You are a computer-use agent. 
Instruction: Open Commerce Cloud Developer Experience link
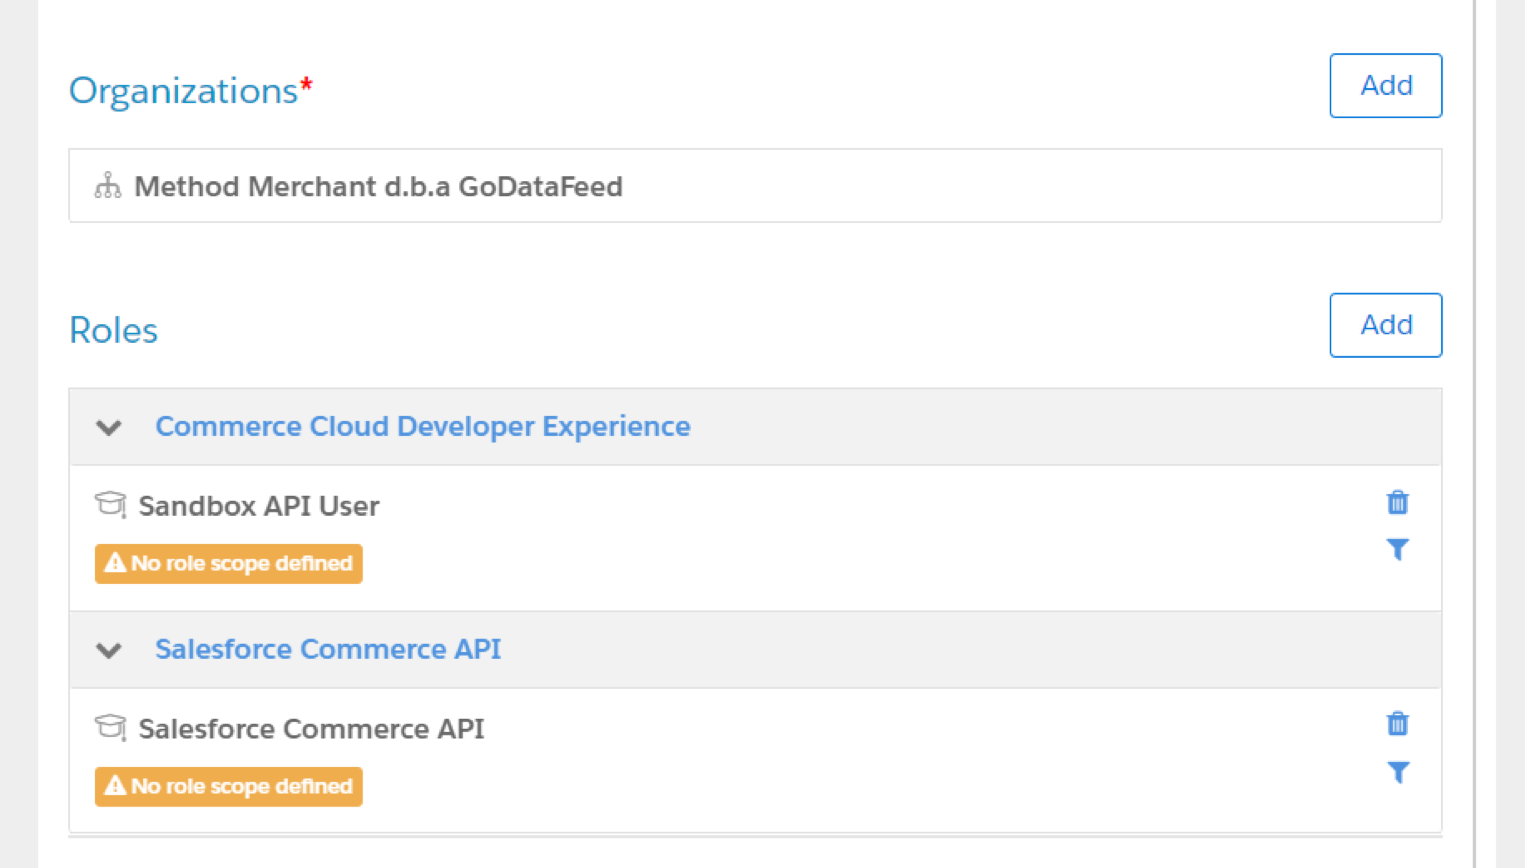pos(422,427)
